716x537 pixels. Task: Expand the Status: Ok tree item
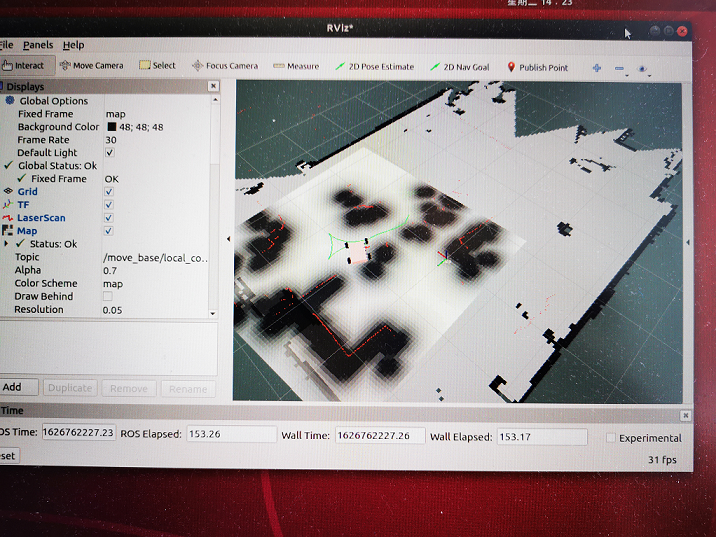pos(7,244)
